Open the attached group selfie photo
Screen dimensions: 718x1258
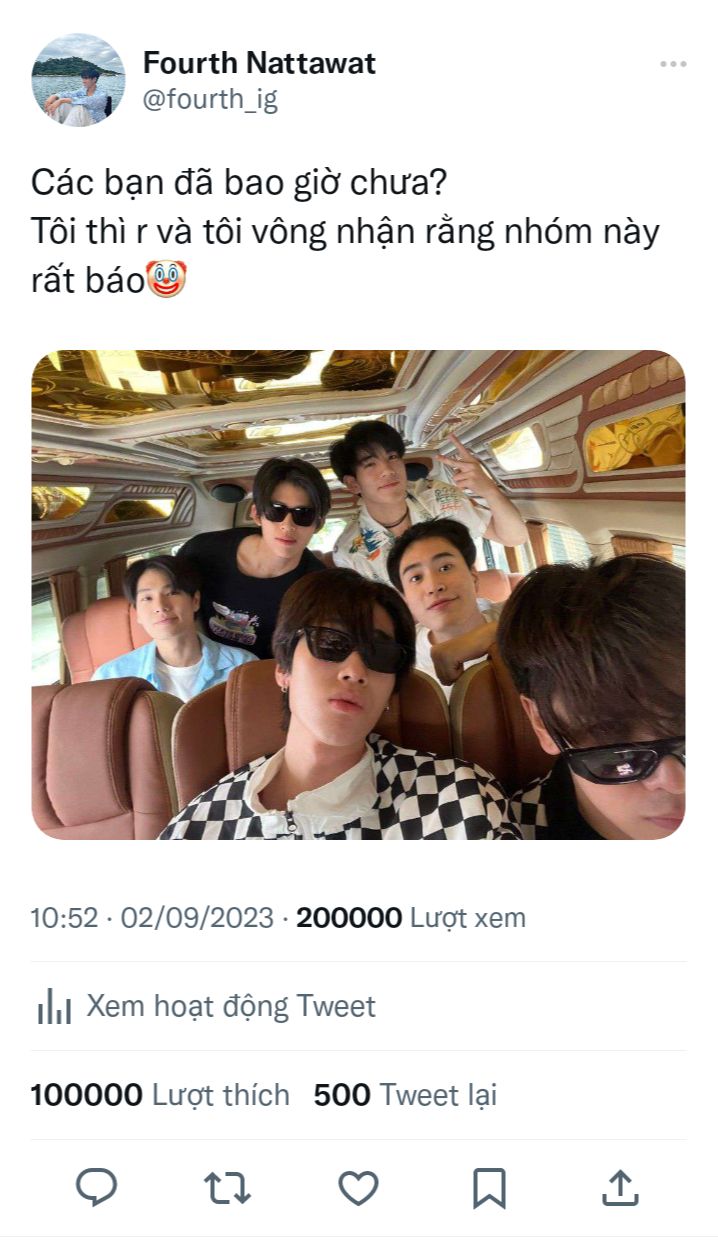[x=358, y=595]
